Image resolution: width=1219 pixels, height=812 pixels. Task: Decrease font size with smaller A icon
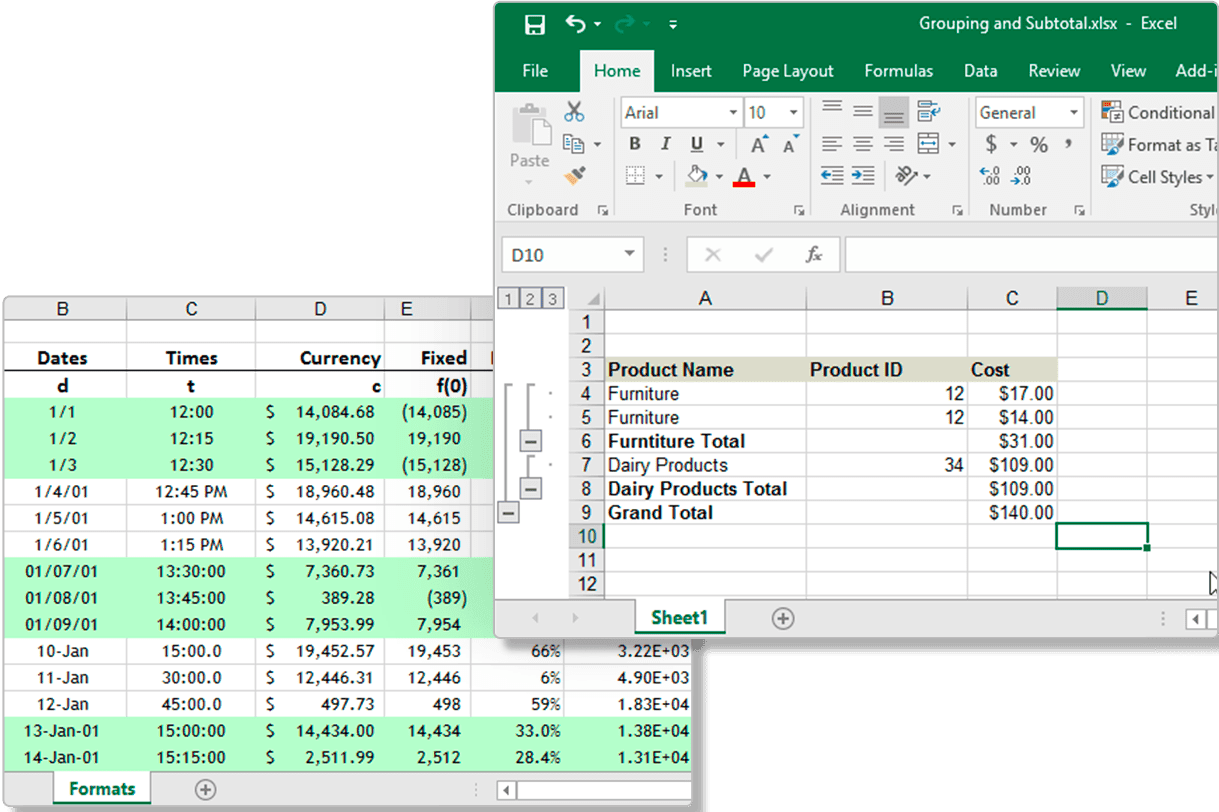pos(790,145)
